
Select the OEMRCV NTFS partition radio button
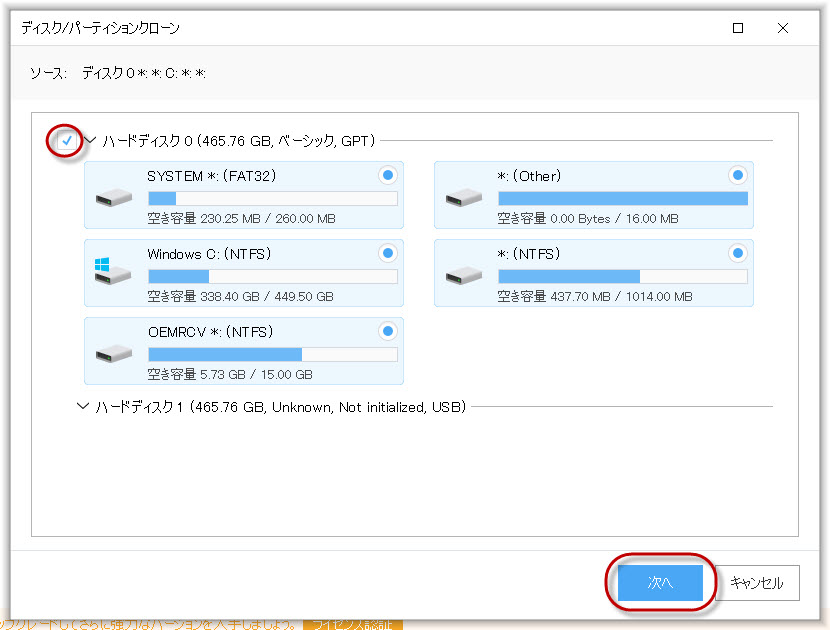(x=388, y=331)
